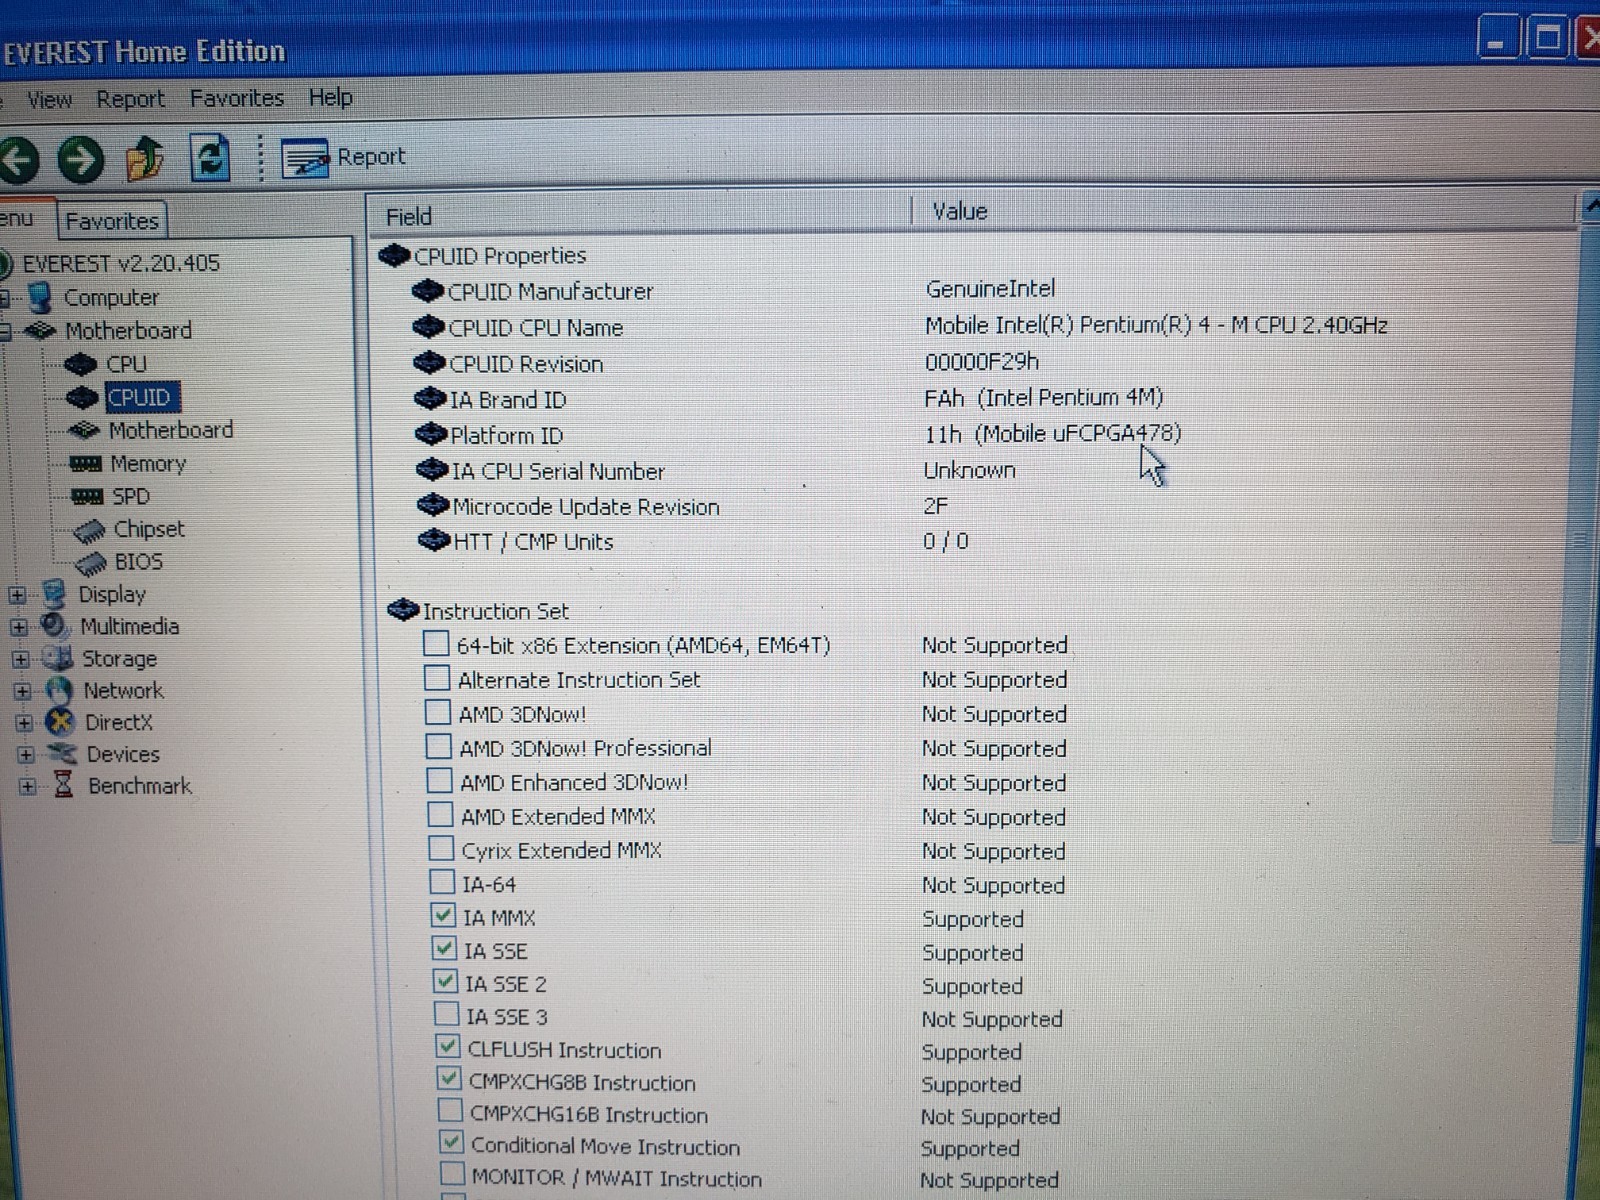This screenshot has height=1200, width=1600.
Task: Select the top-level Motherboard category icon
Action: 40,330
